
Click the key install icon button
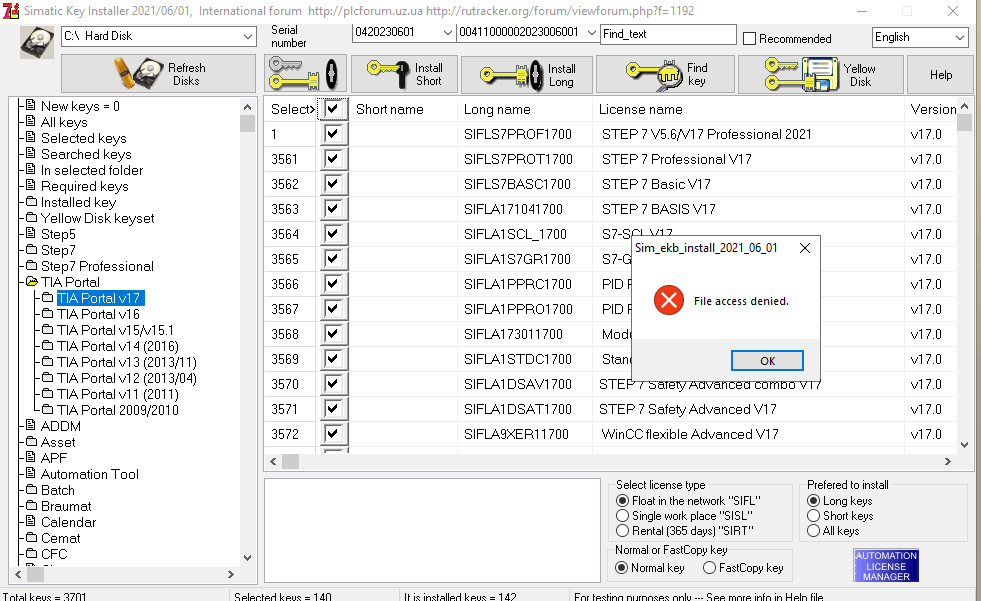coord(305,75)
